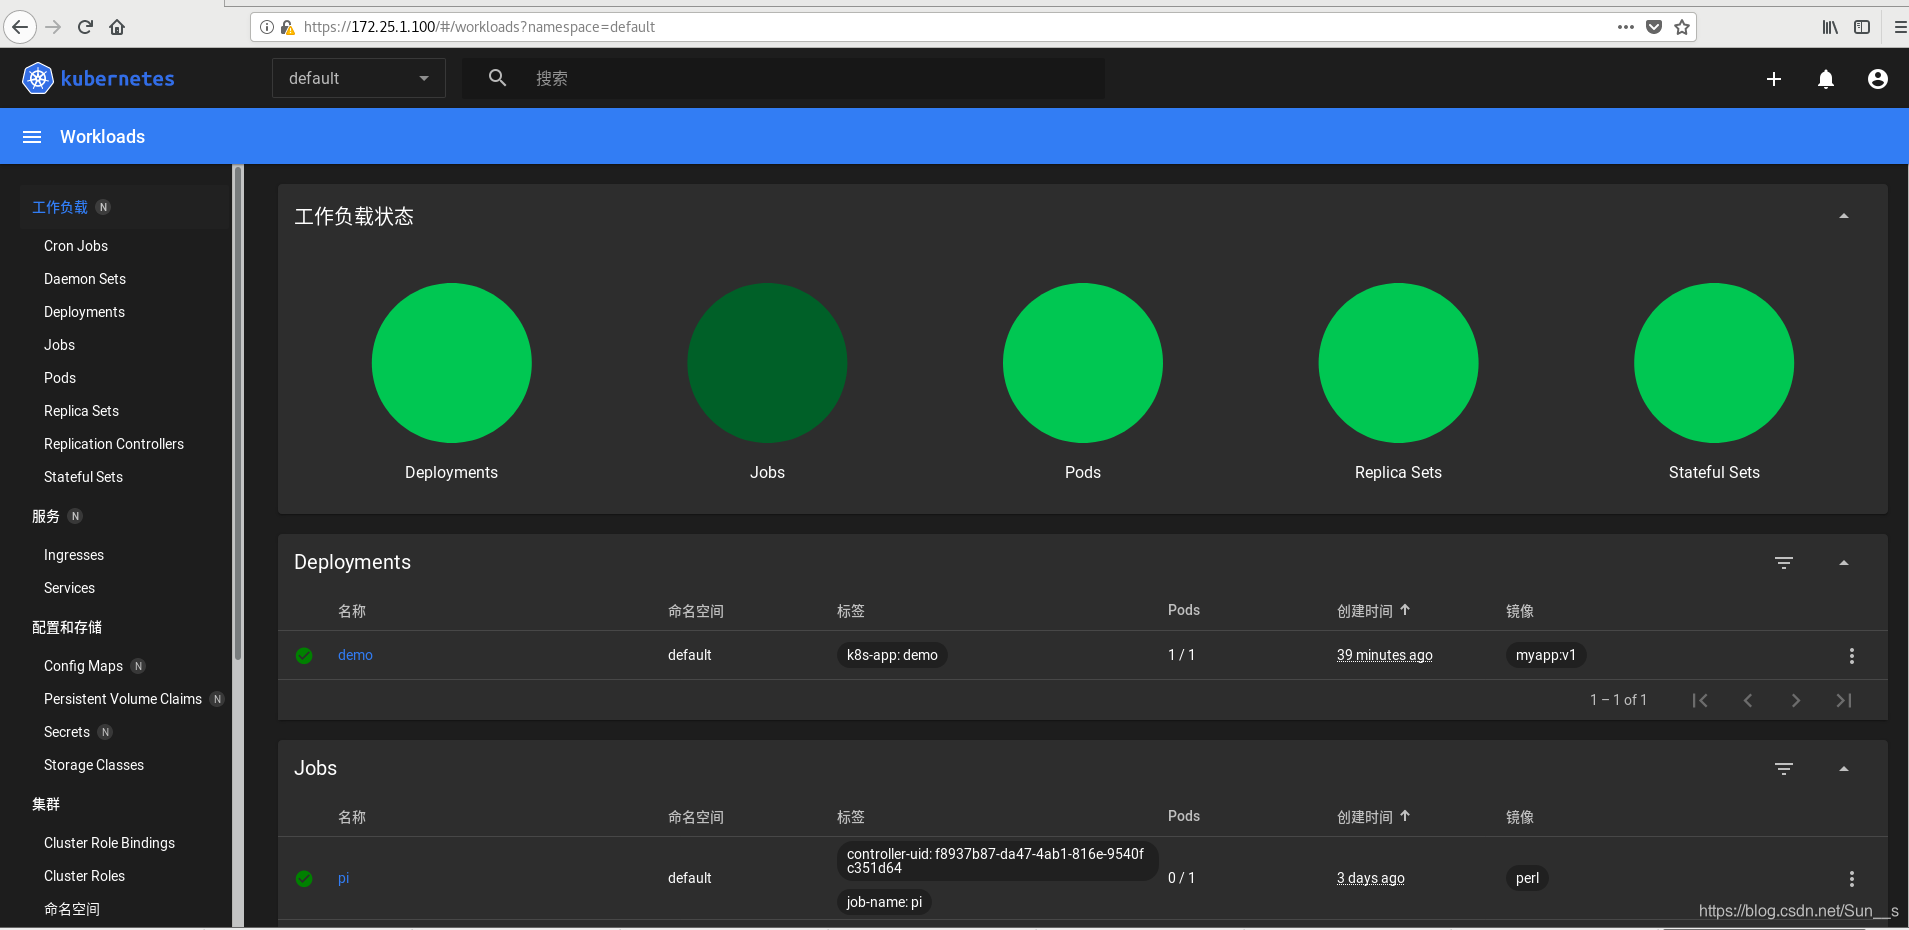This screenshot has width=1909, height=930.
Task: Open Services in sidebar
Action: point(69,588)
